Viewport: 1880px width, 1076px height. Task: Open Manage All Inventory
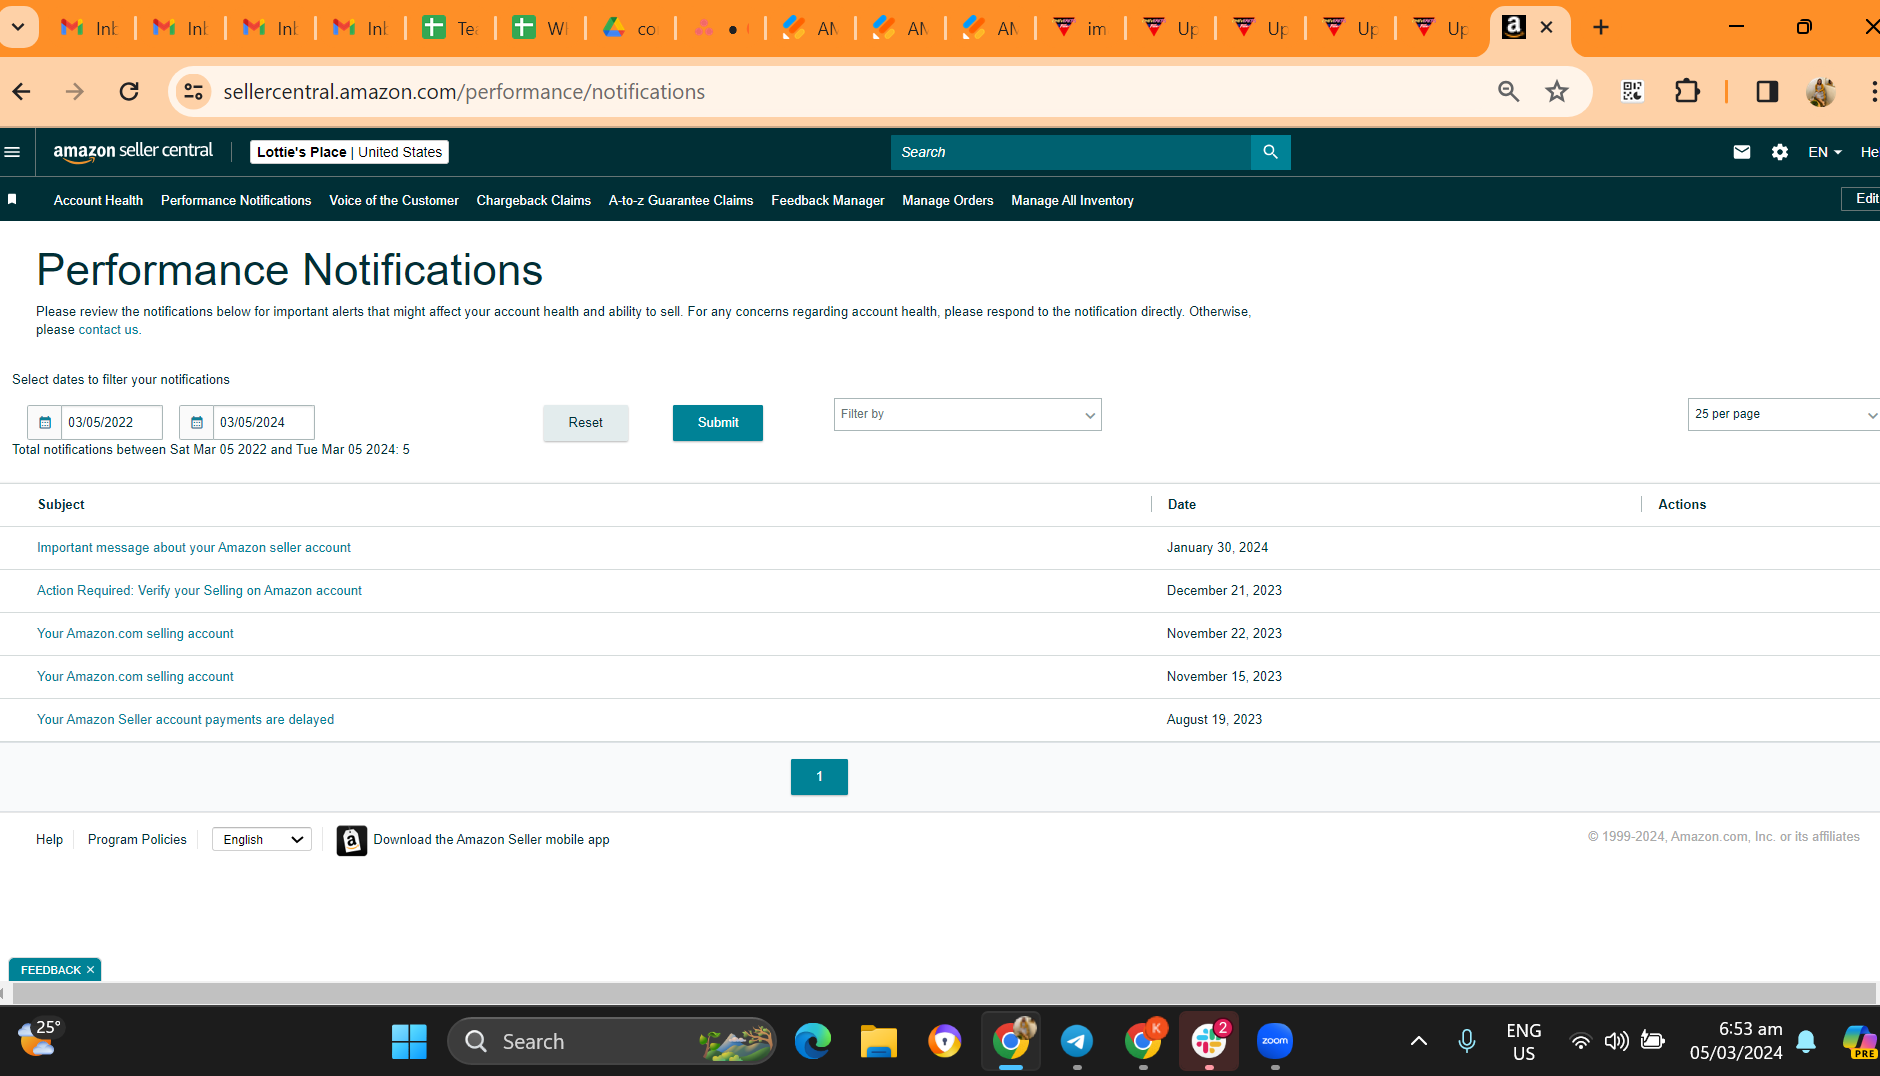point(1072,200)
